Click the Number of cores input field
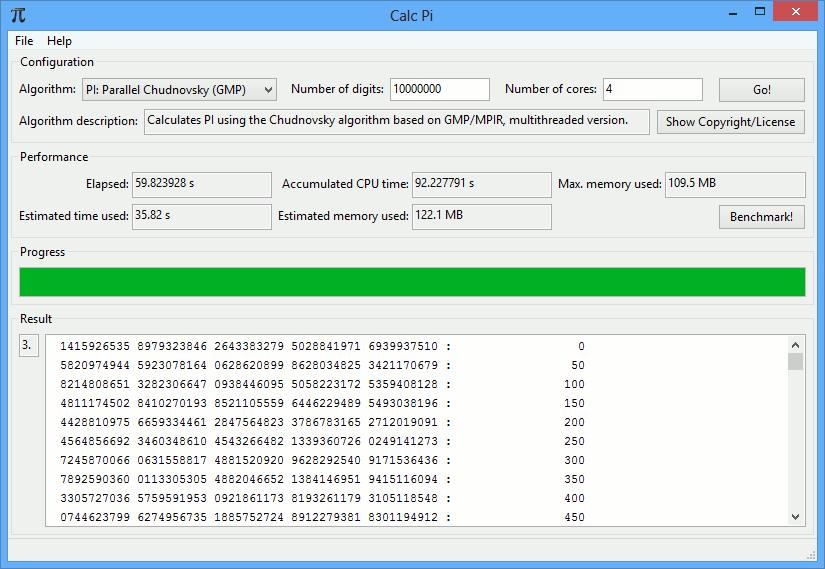825x569 pixels. [x=652, y=89]
